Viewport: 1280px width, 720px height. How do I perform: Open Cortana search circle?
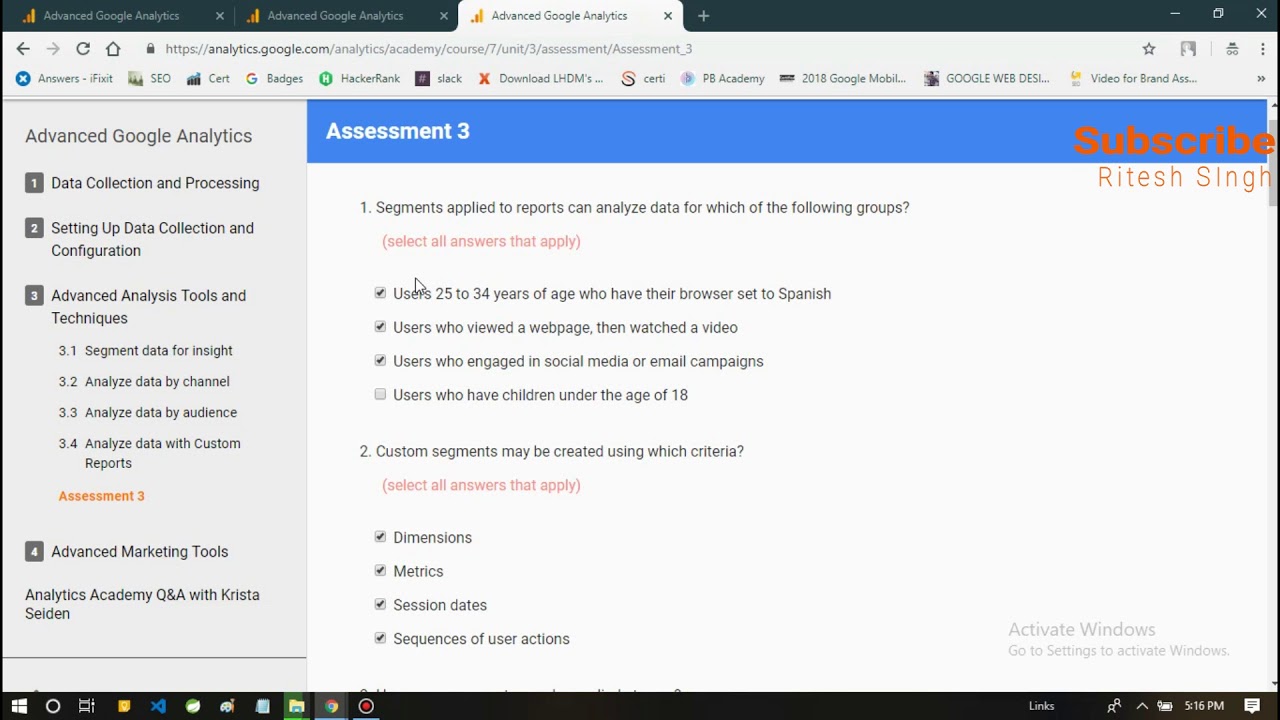point(53,706)
